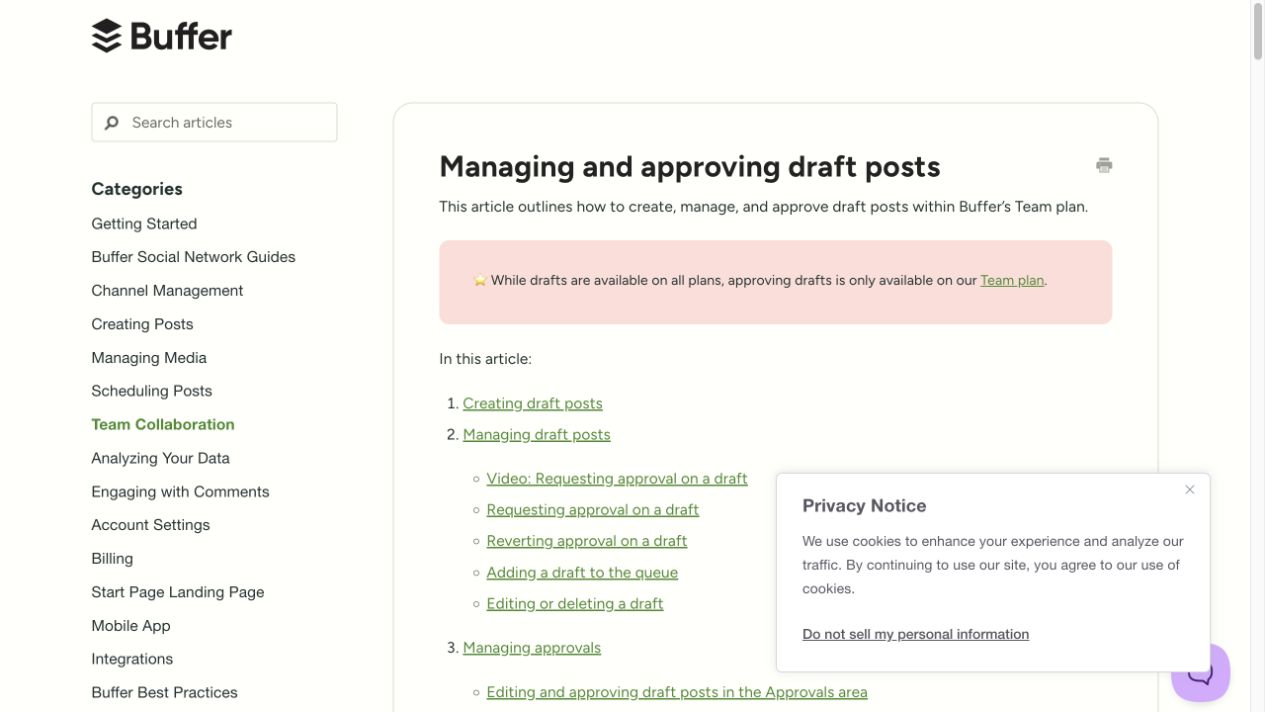The height and width of the screenshot is (712, 1265).
Task: Open the Managing Media category
Action: [149, 358]
